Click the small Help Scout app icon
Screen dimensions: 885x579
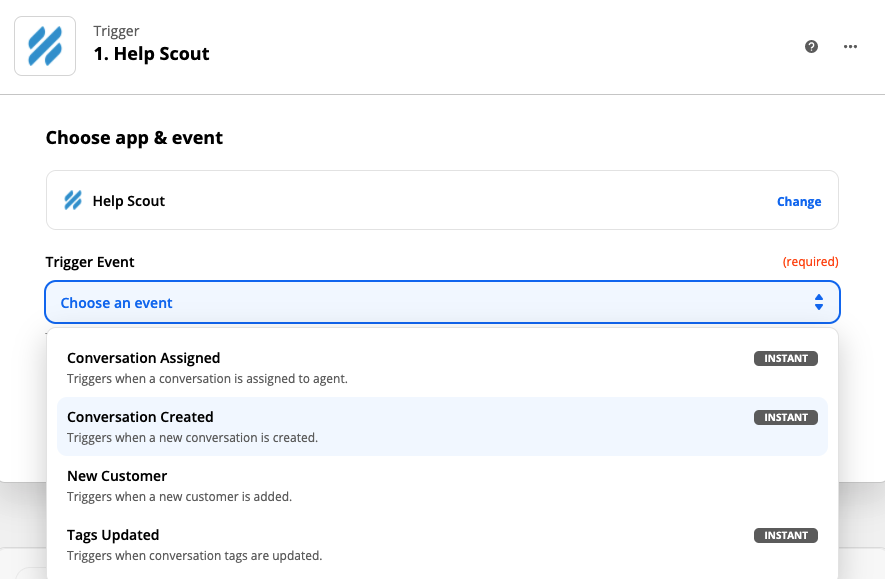tap(73, 200)
